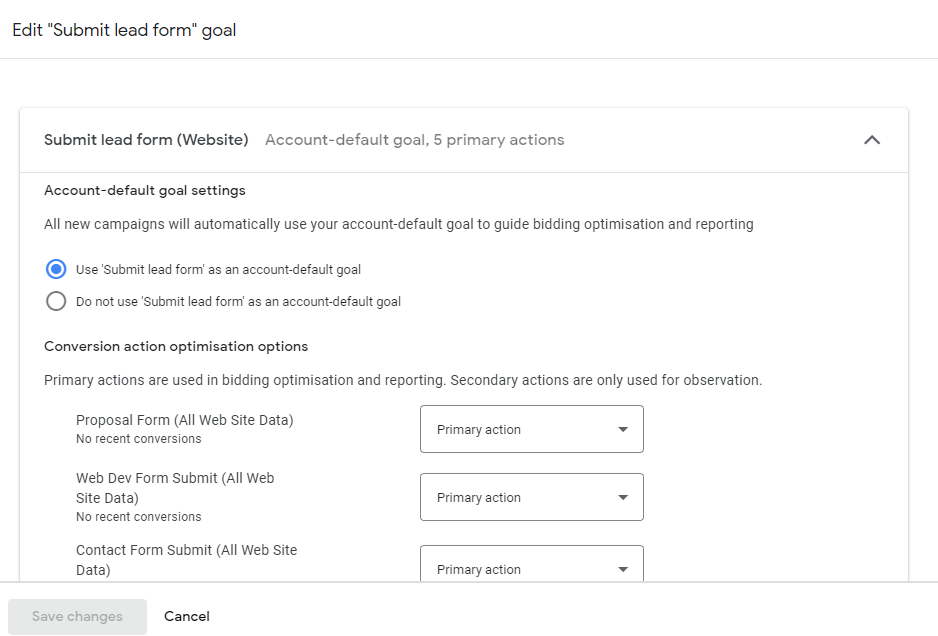Click the "Edit 'Submit lead form' goal" page title
The image size is (938, 636).
[124, 30]
